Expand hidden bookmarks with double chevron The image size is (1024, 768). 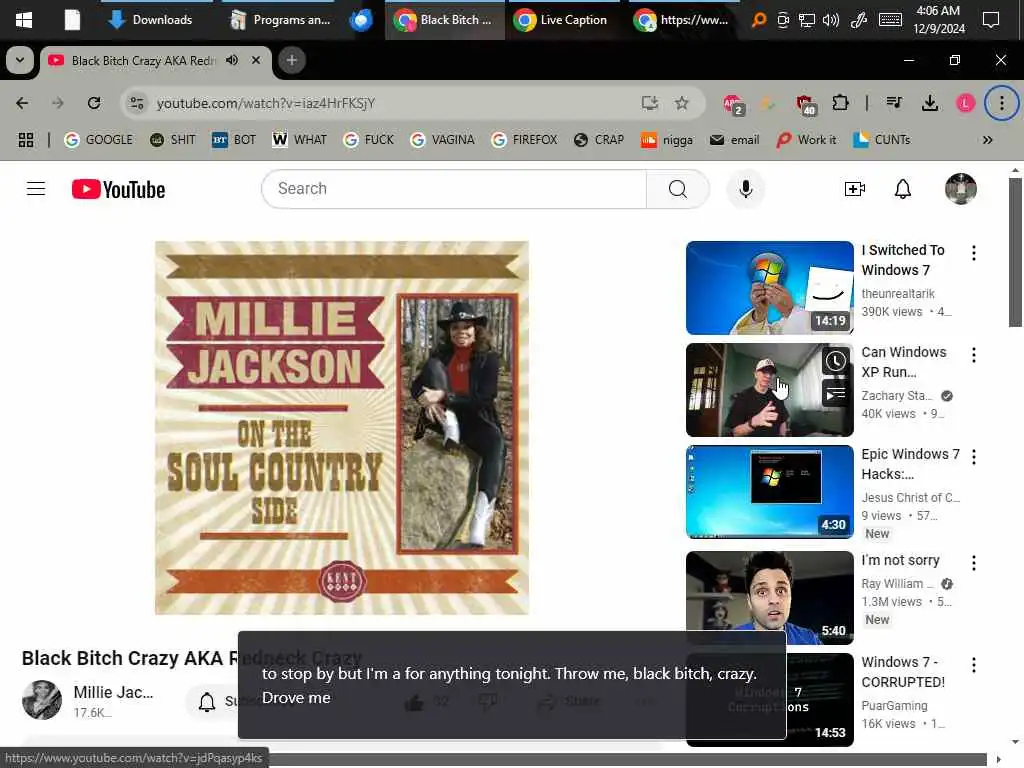(x=987, y=140)
